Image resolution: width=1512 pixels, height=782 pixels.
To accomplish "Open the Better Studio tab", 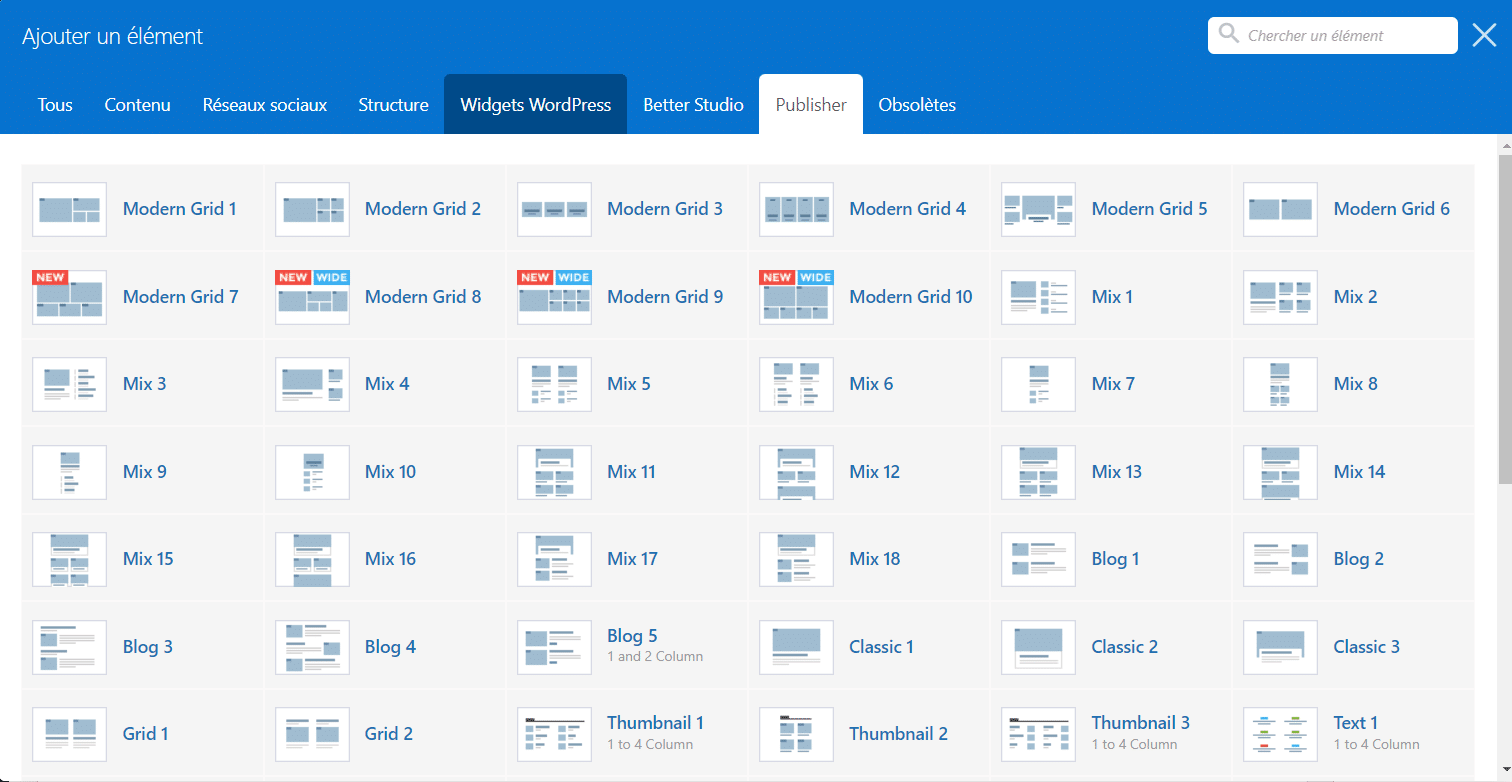I will pos(693,105).
